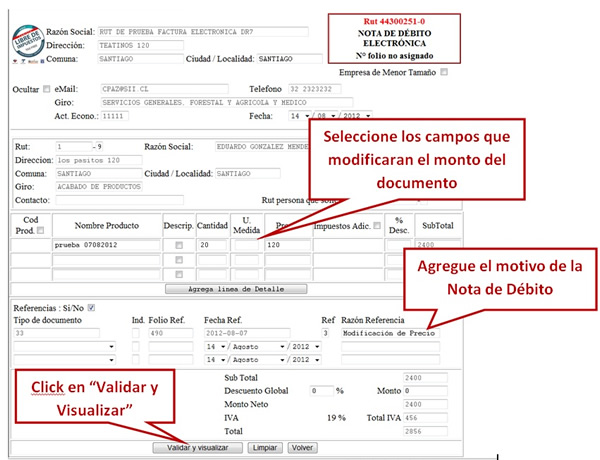Click the Cantidad field showing 20
Screen dimensions: 600x460
[212, 245]
